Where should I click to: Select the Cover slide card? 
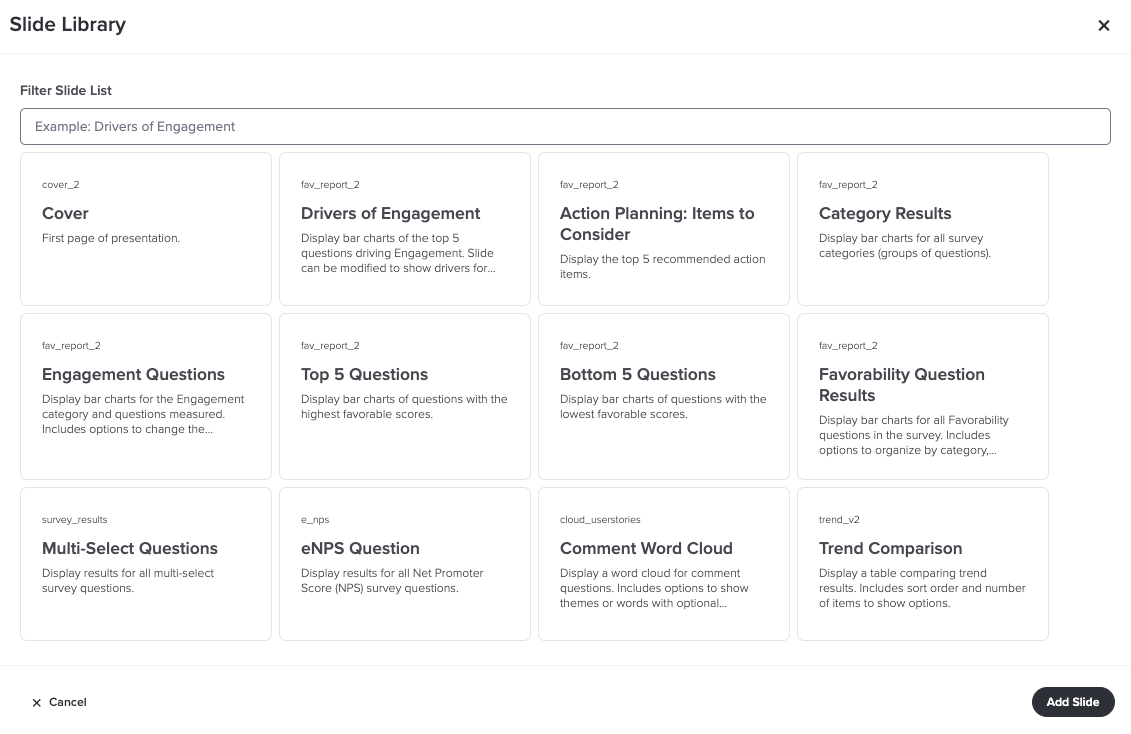(x=146, y=229)
